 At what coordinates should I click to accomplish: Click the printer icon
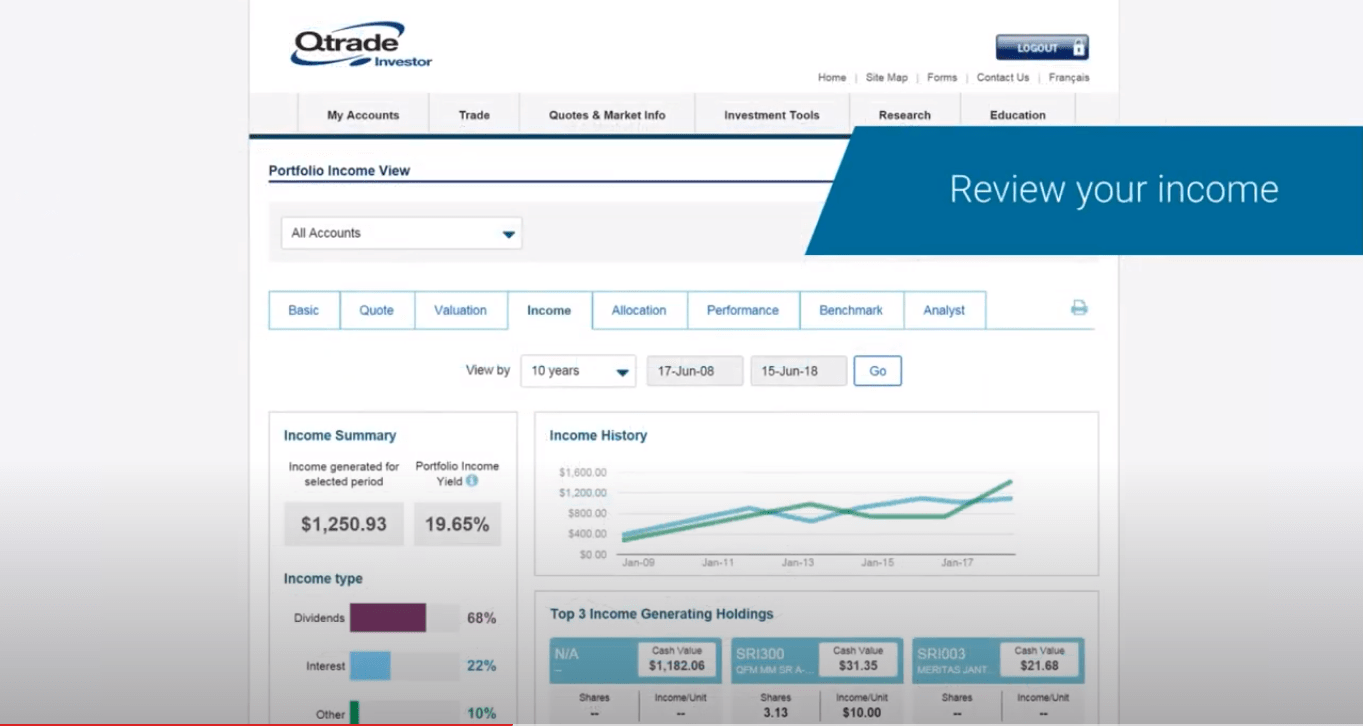(1078, 308)
